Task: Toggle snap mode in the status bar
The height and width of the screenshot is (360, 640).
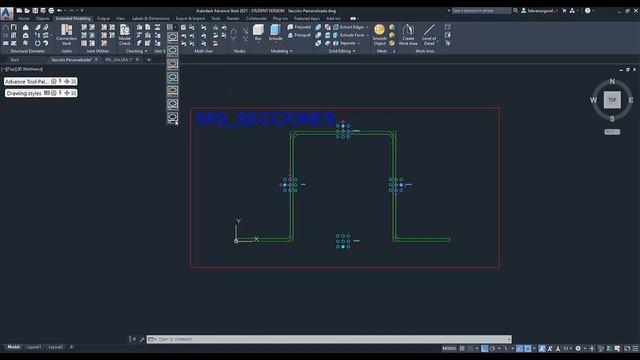Action: (471, 349)
